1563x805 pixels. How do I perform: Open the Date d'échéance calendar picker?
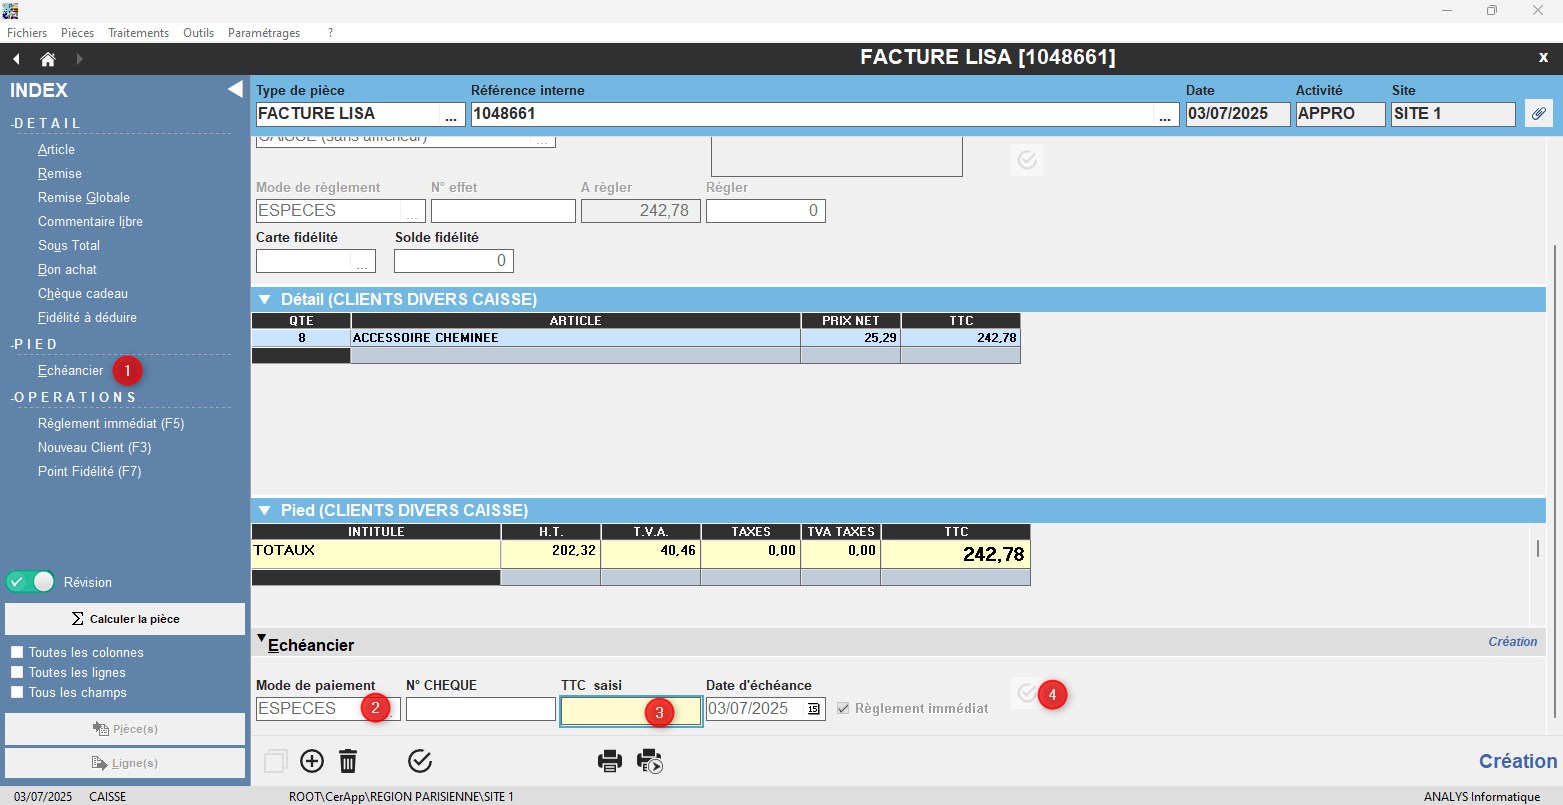pos(813,709)
